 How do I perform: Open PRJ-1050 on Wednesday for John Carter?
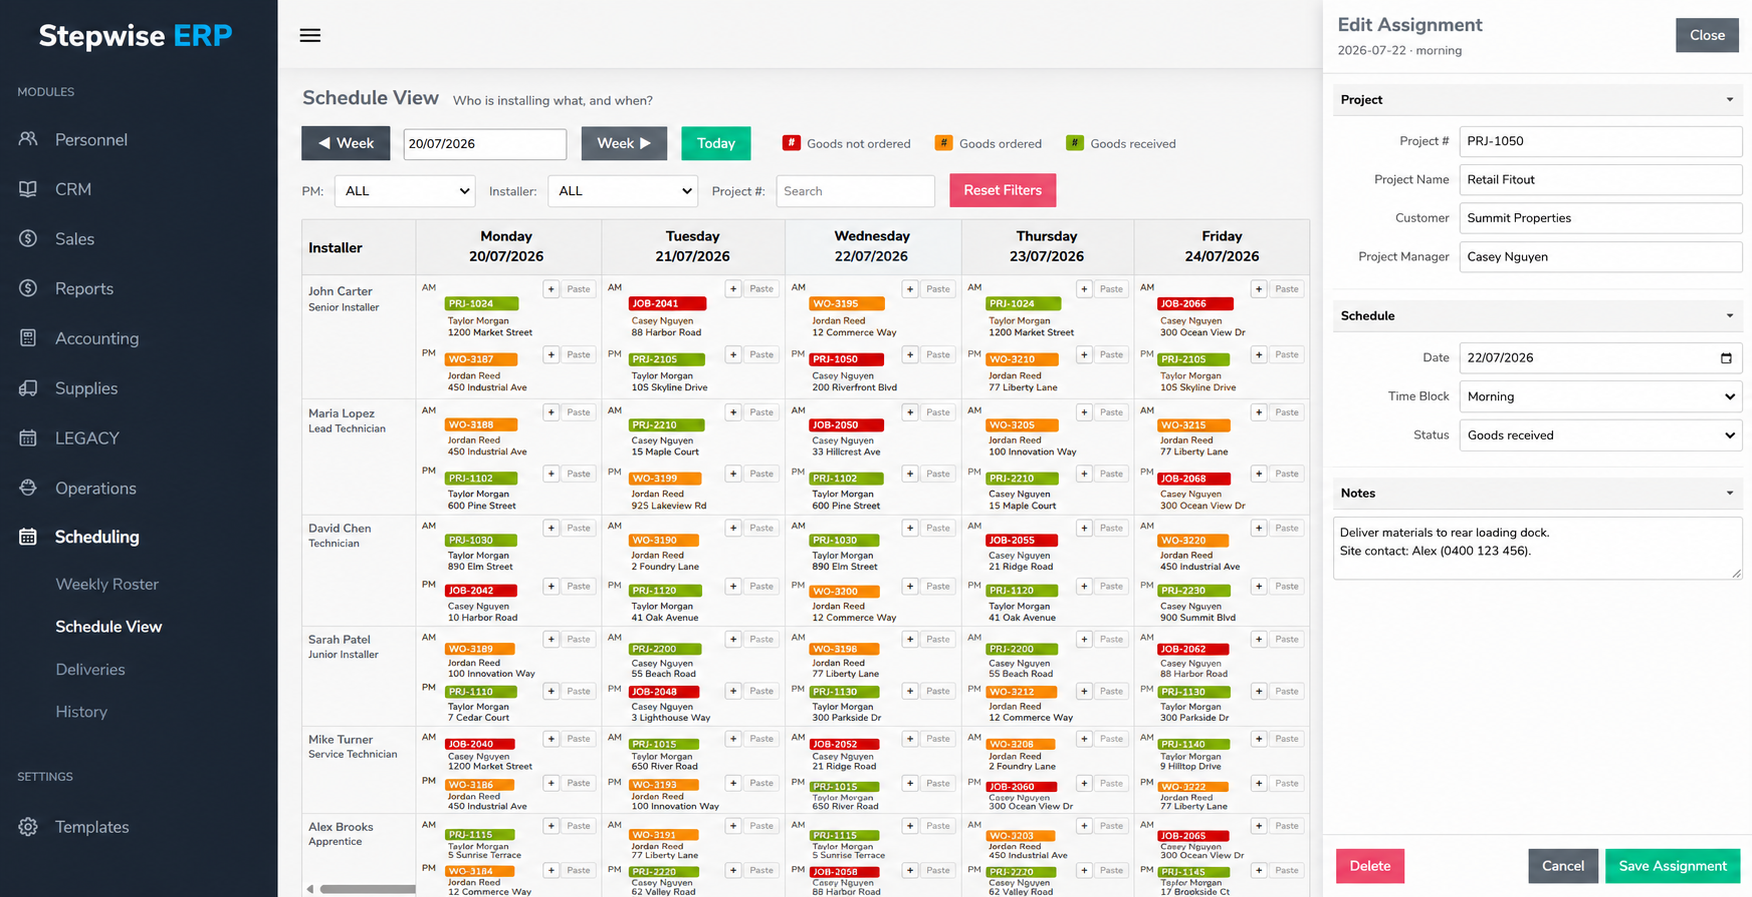point(846,359)
